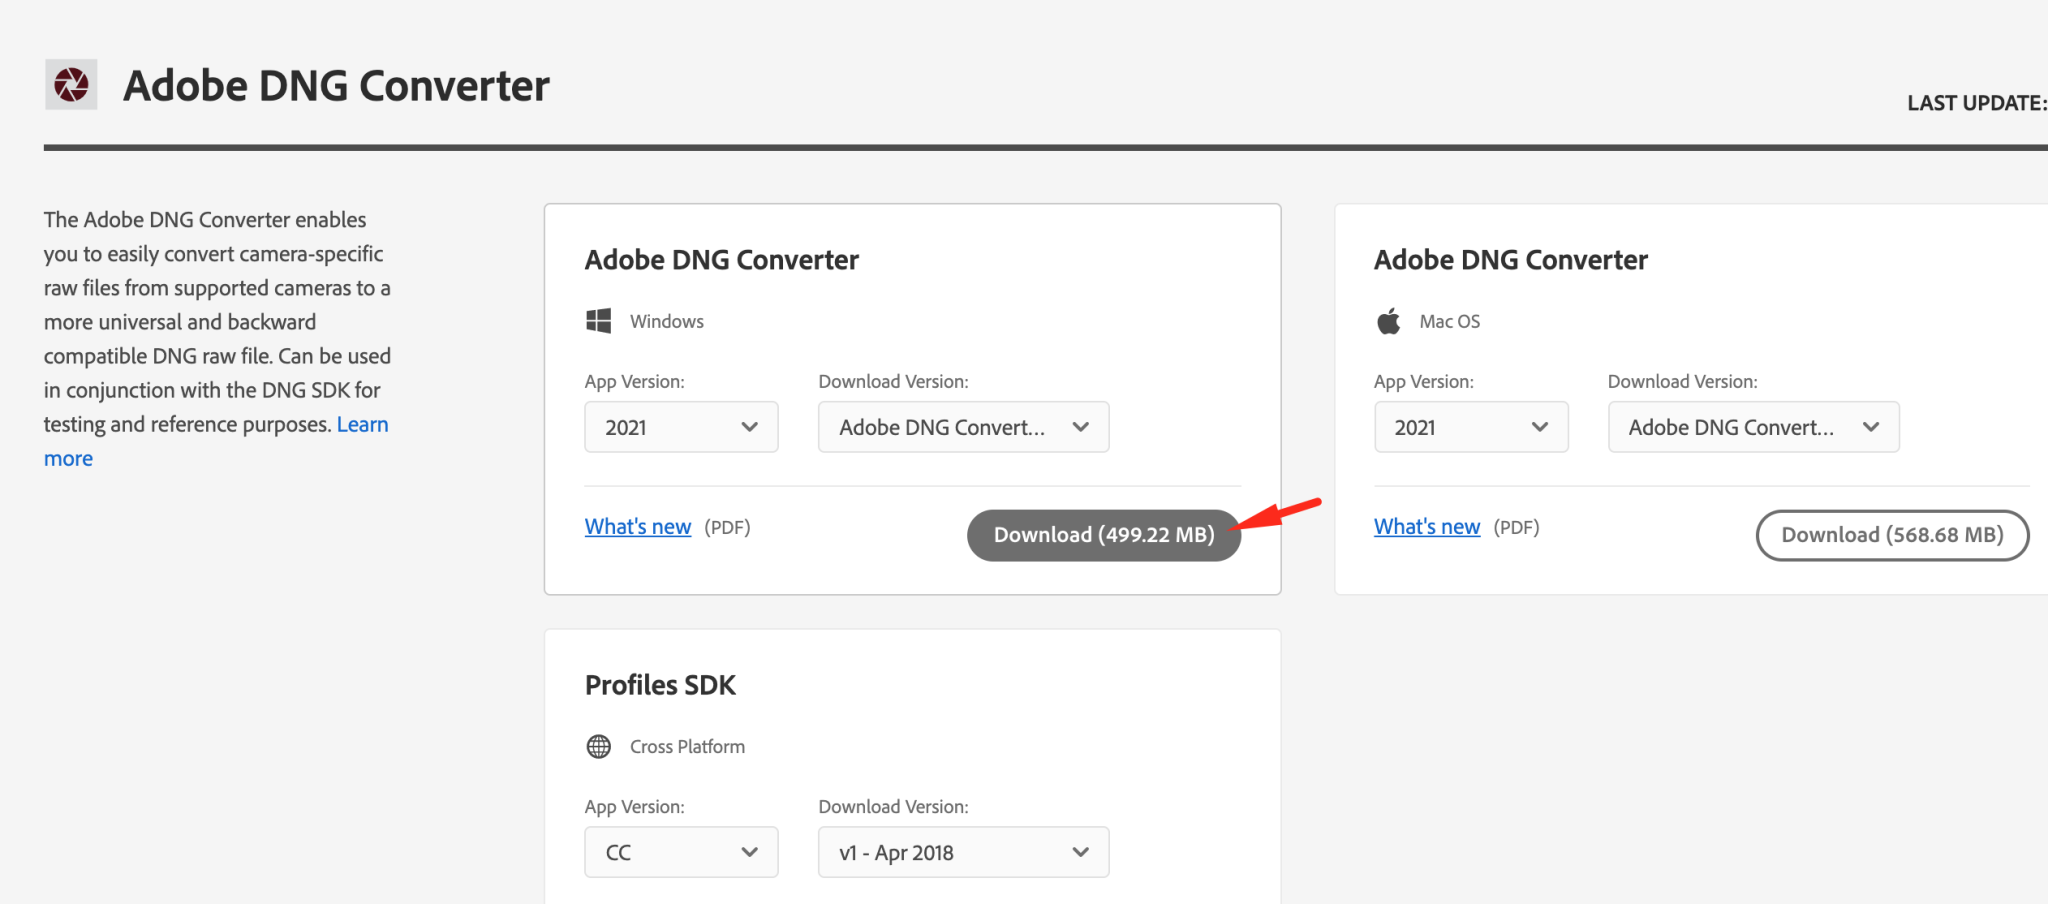Download the Windows converter (499.22 MB)

pos(1104,535)
